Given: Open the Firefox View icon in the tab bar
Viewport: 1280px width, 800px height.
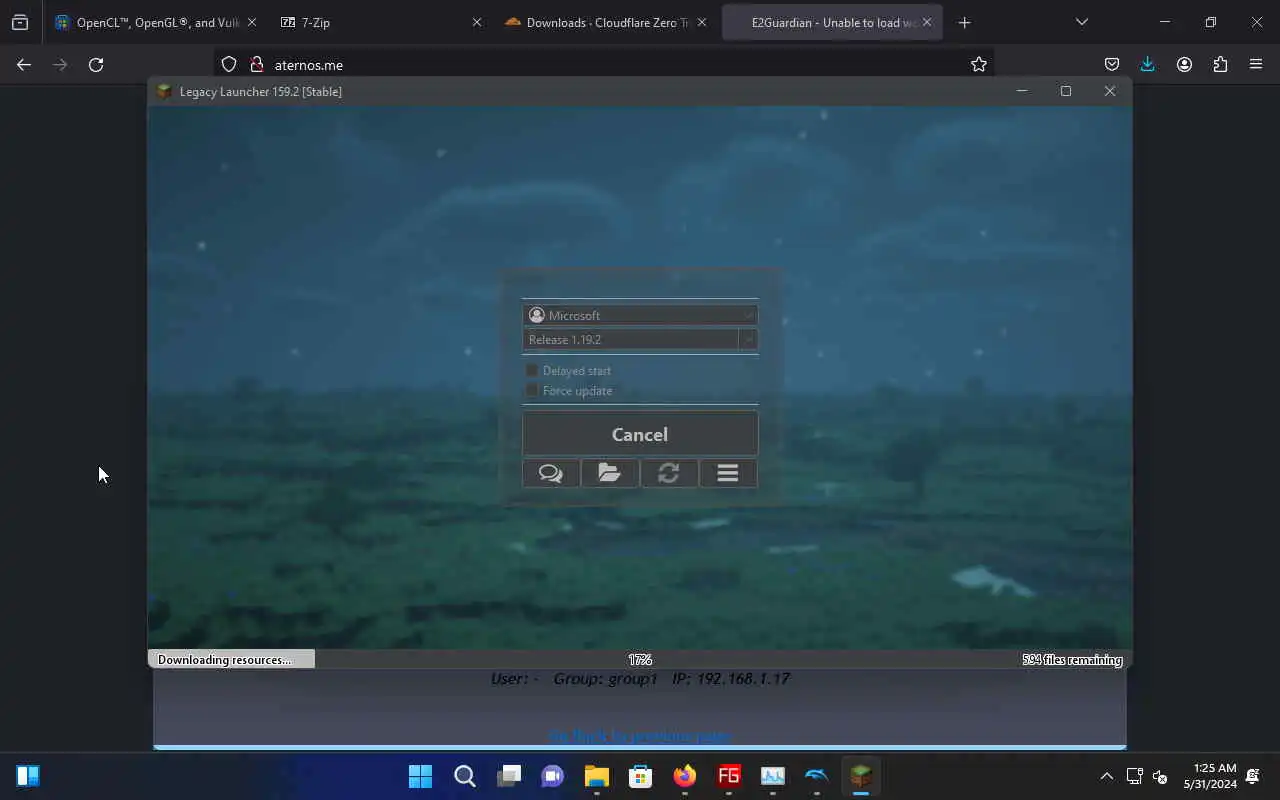Looking at the screenshot, I should coord(20,22).
